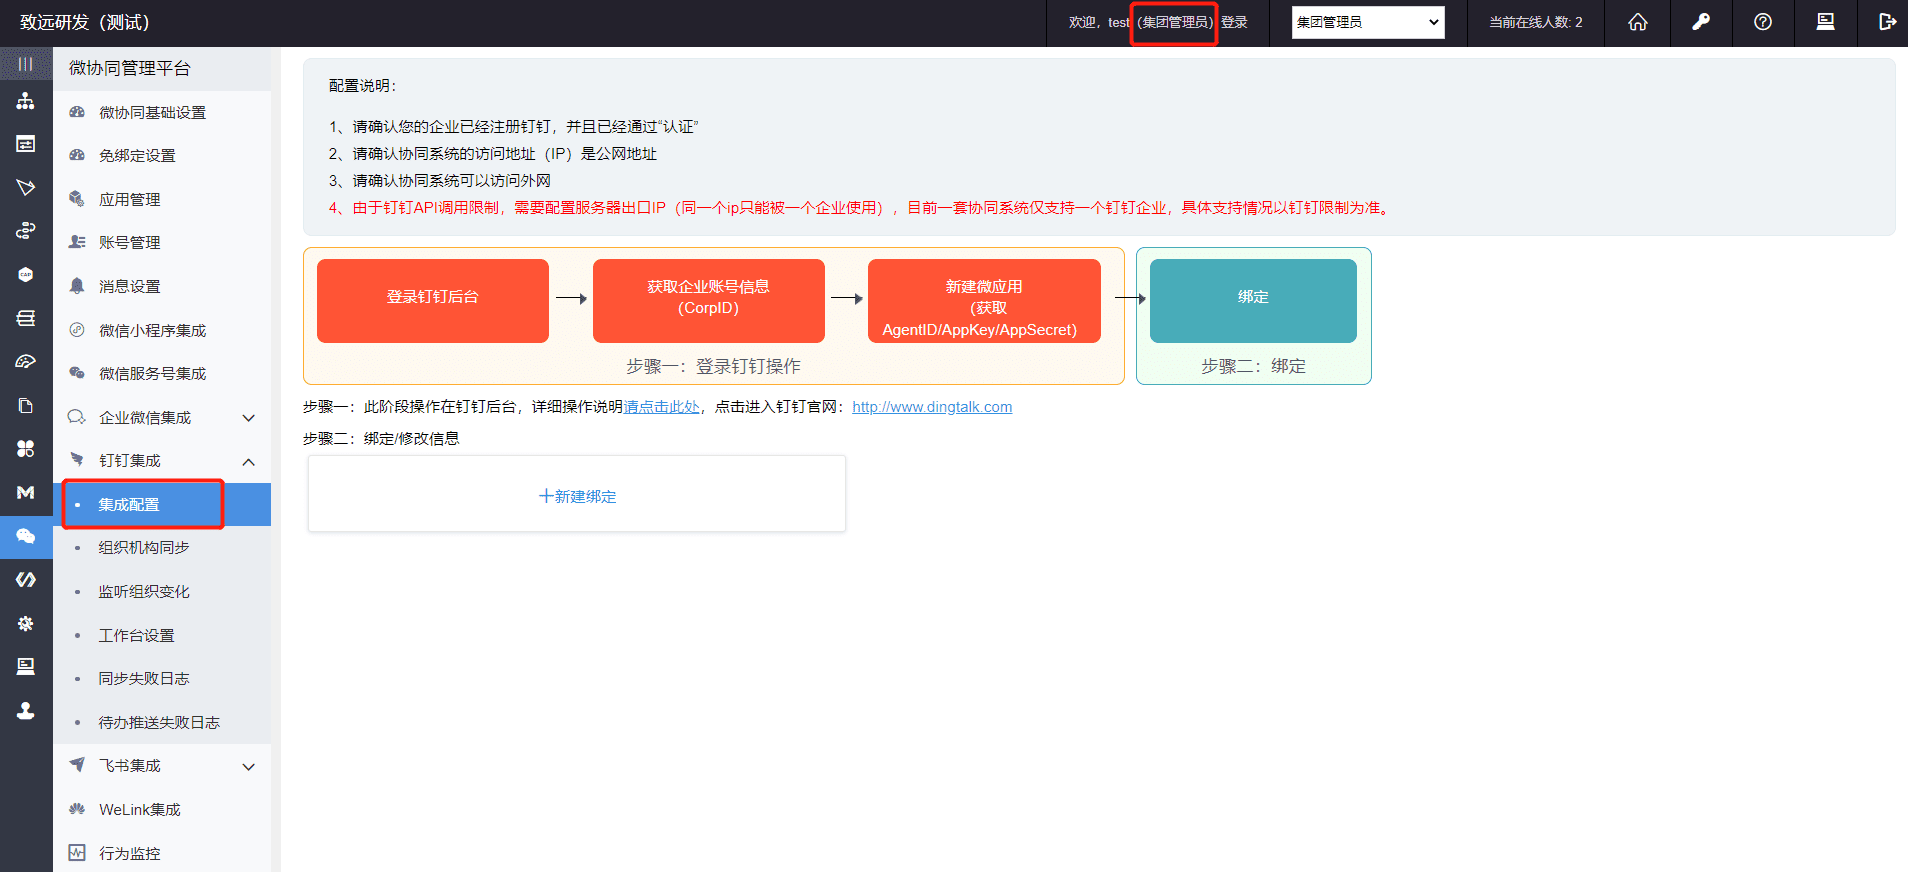Click the 行为监控 chart icon
1908x872 pixels.
77,853
